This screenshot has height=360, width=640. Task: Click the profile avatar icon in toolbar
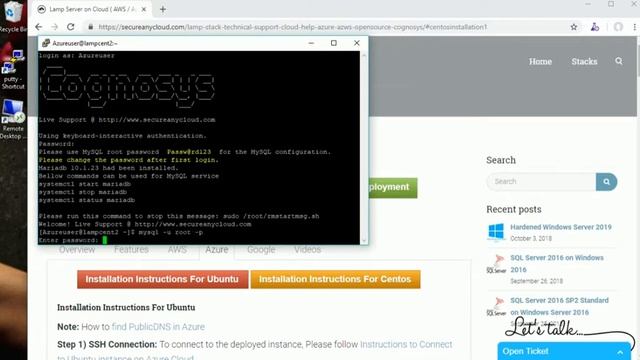(x=618, y=27)
